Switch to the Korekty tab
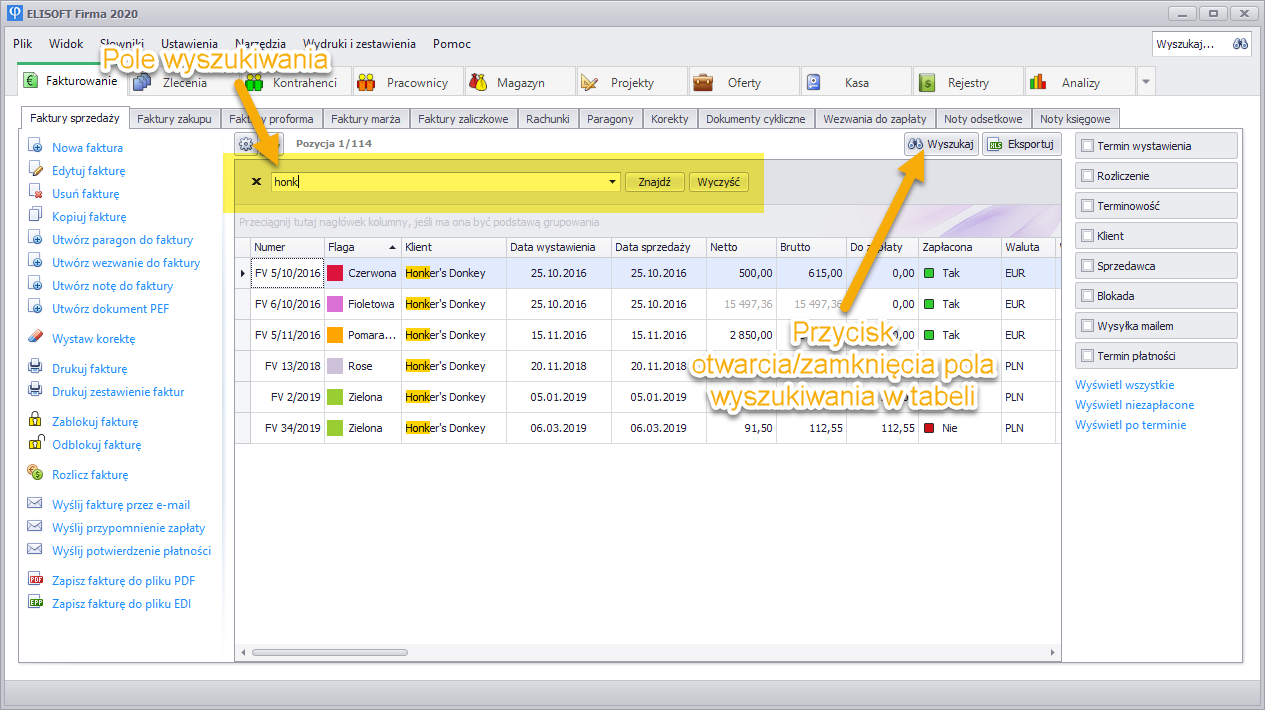1265x710 pixels. tap(670, 119)
